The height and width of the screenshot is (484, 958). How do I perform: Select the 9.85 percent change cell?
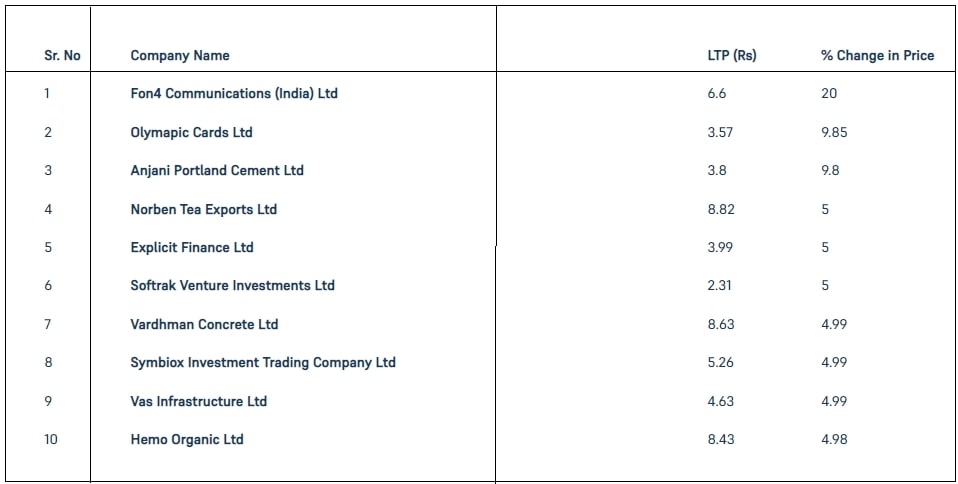(x=834, y=132)
